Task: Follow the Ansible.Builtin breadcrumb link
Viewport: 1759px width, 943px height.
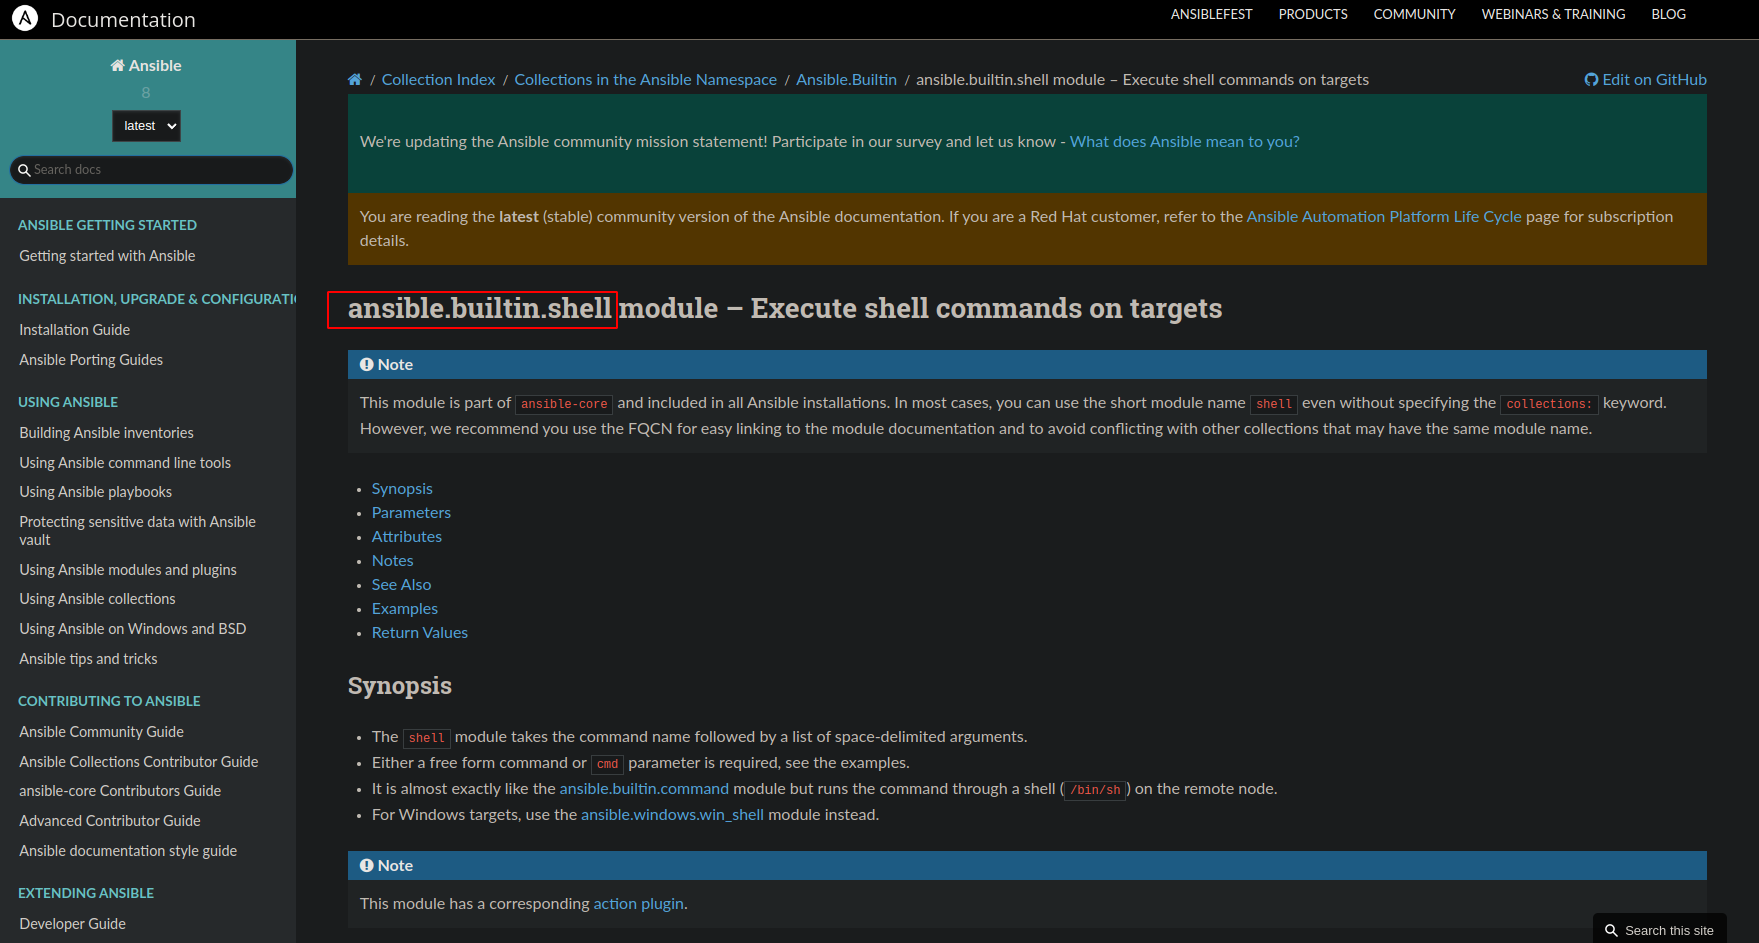Action: pos(846,80)
